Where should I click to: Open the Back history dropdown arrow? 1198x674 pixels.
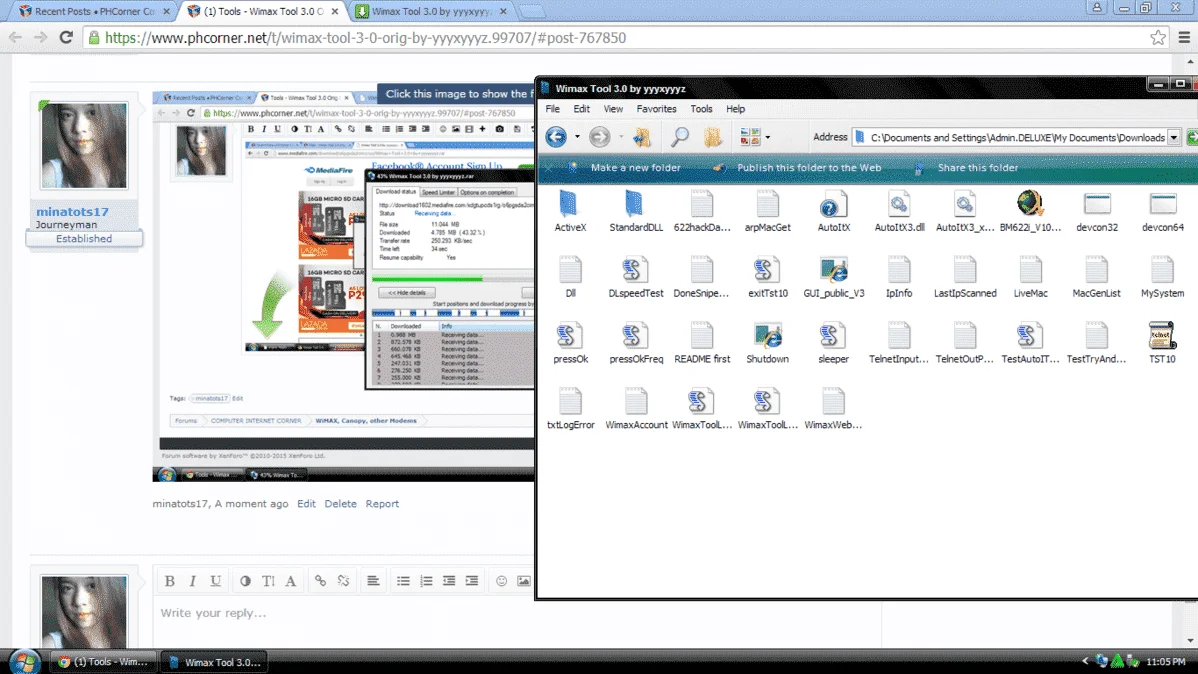577,138
